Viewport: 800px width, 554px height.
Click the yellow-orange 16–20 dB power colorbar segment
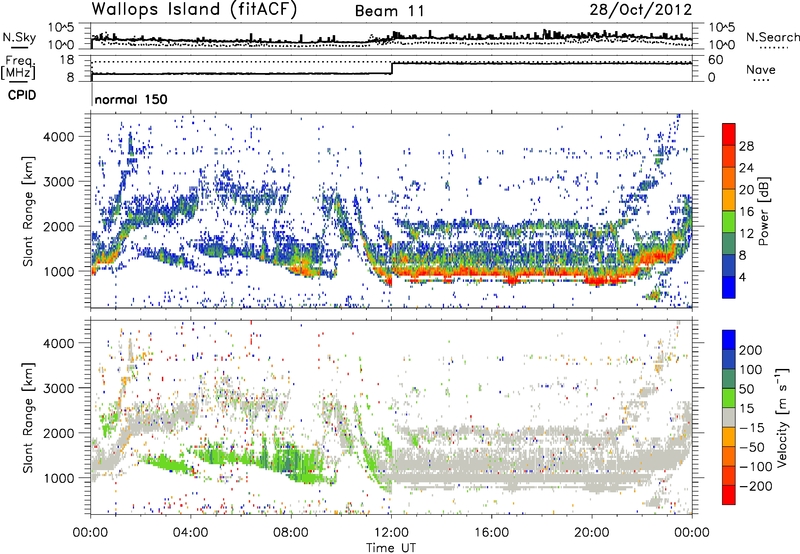(x=729, y=200)
